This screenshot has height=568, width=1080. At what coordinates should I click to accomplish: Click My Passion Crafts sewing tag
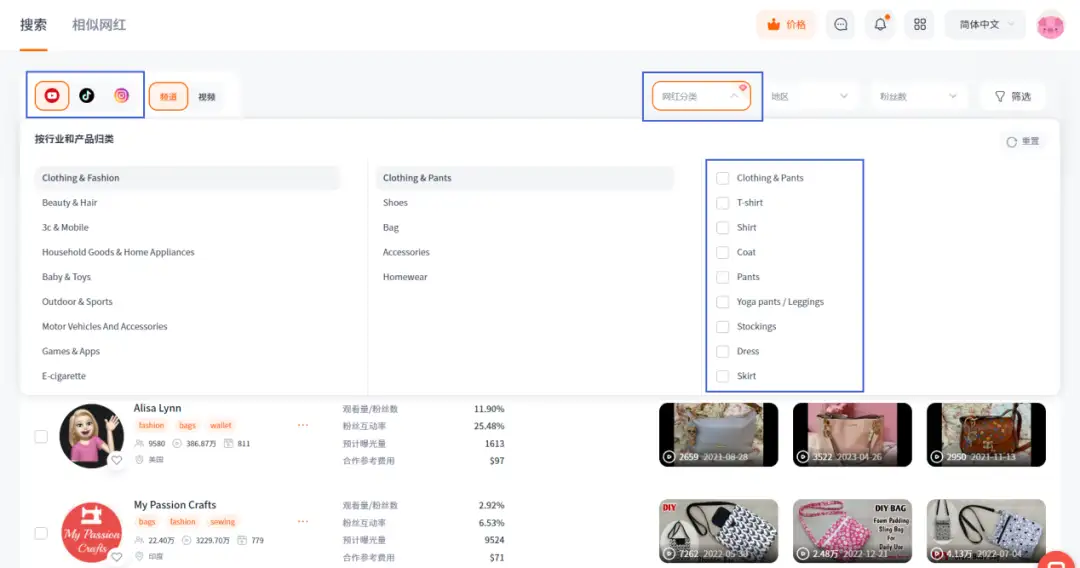222,522
